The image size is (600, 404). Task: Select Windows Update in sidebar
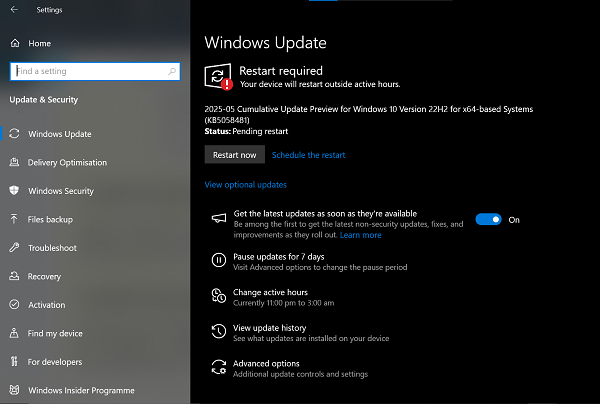(60, 134)
